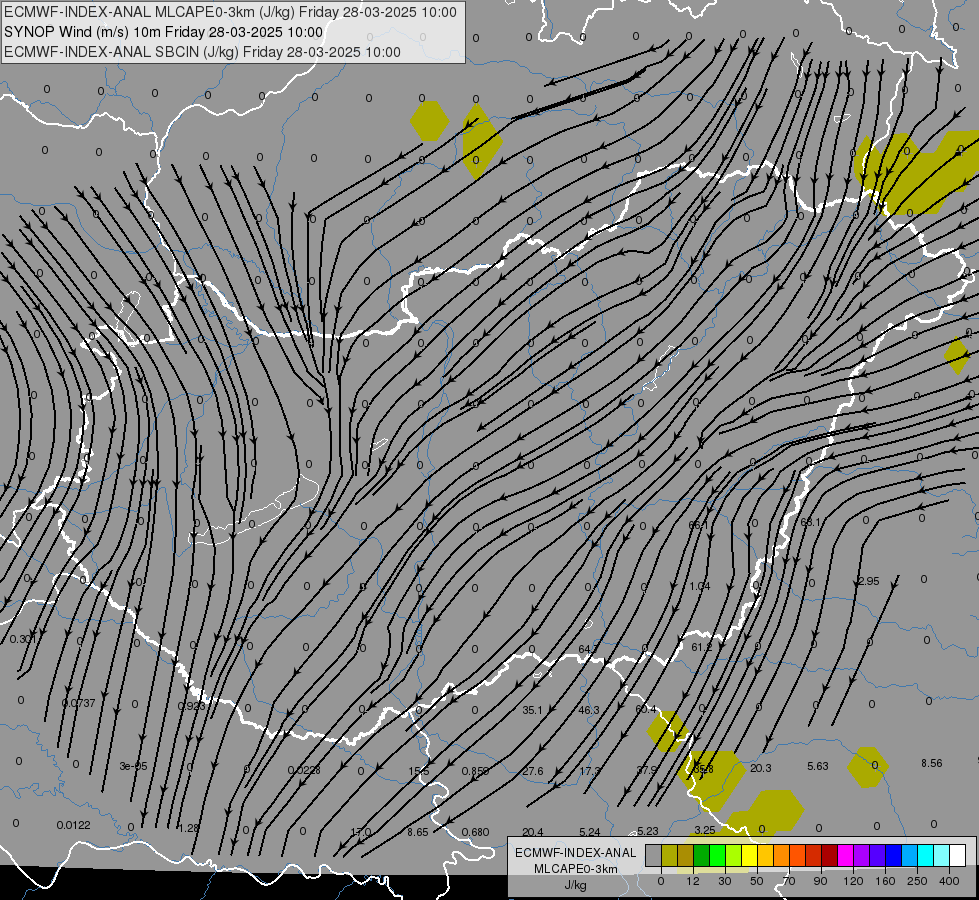This screenshot has height=900, width=979.
Task: Choose the bright cyan legend swatch
Action: coord(927,855)
